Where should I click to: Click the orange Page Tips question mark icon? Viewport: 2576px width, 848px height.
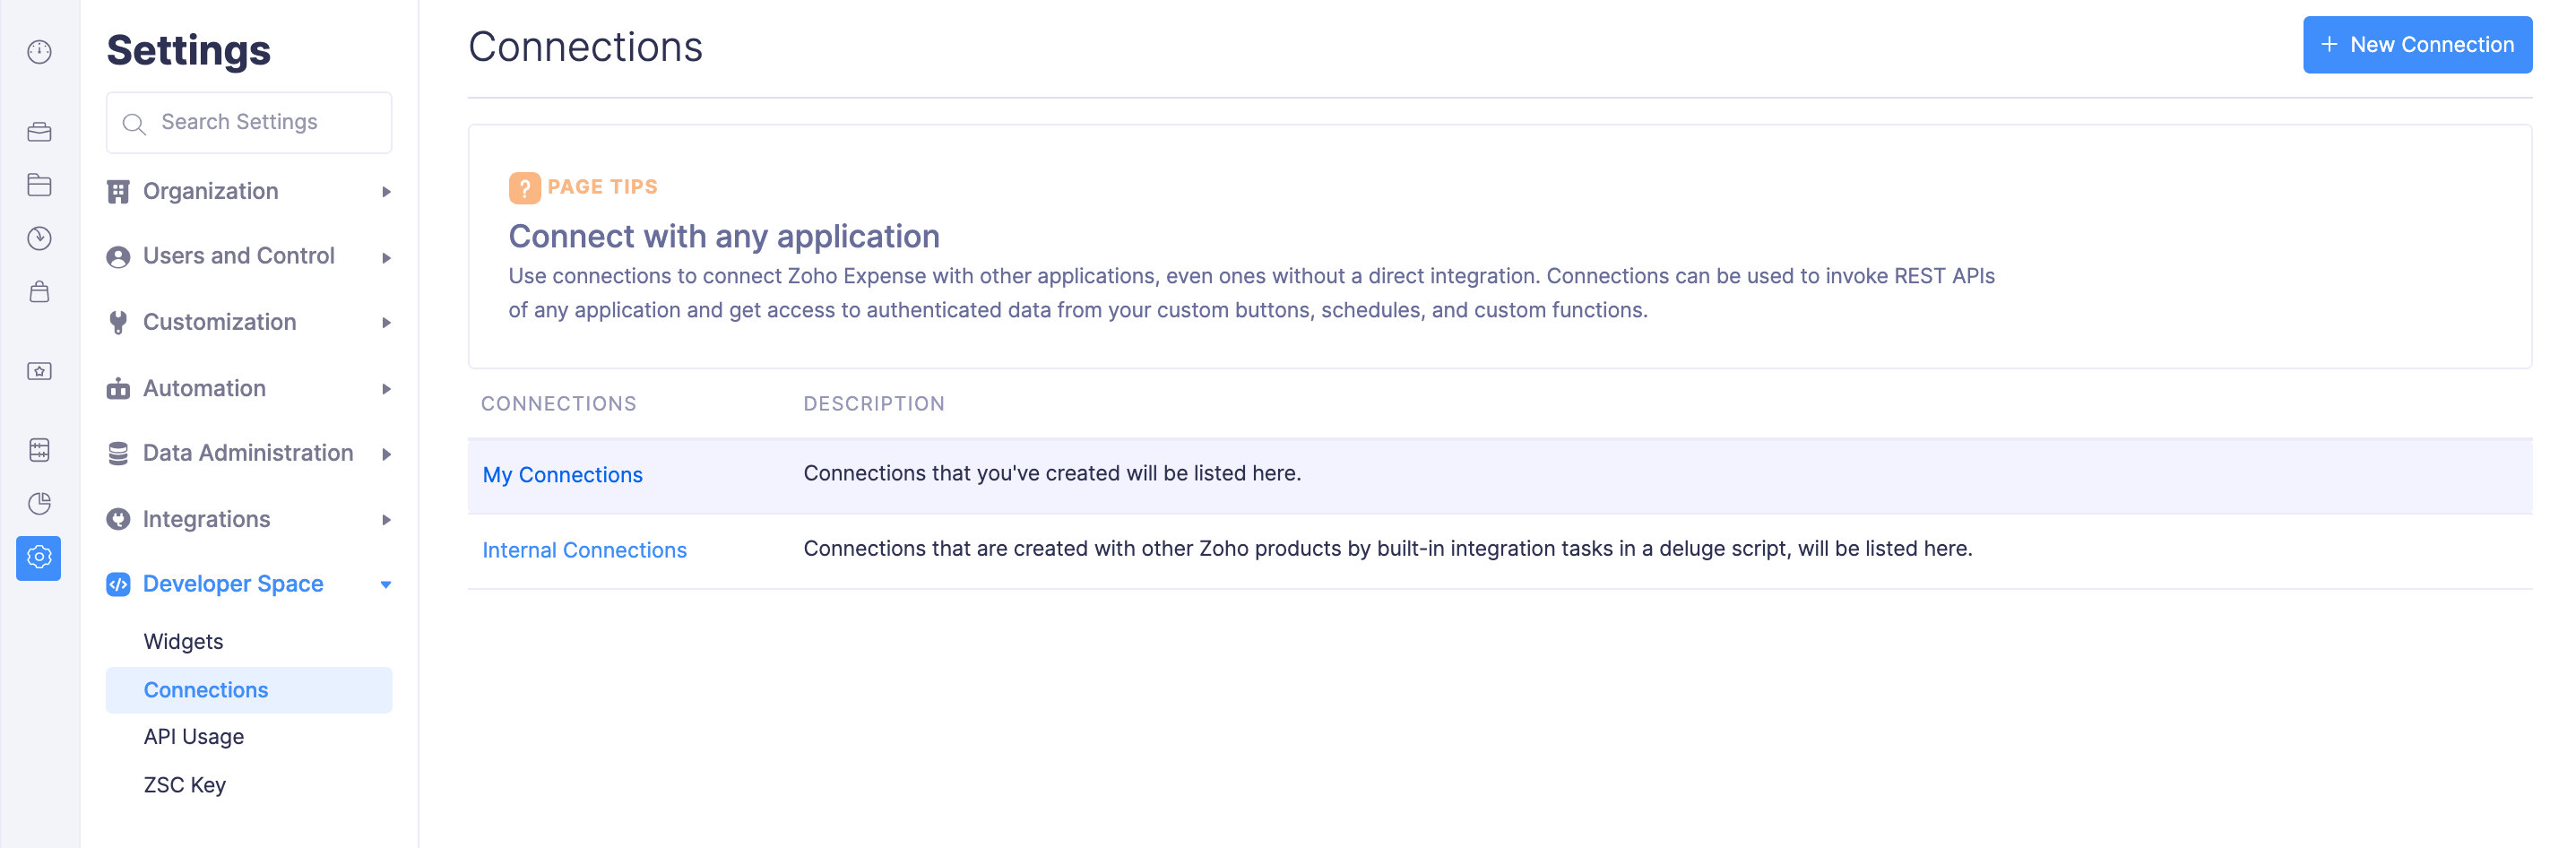click(524, 187)
